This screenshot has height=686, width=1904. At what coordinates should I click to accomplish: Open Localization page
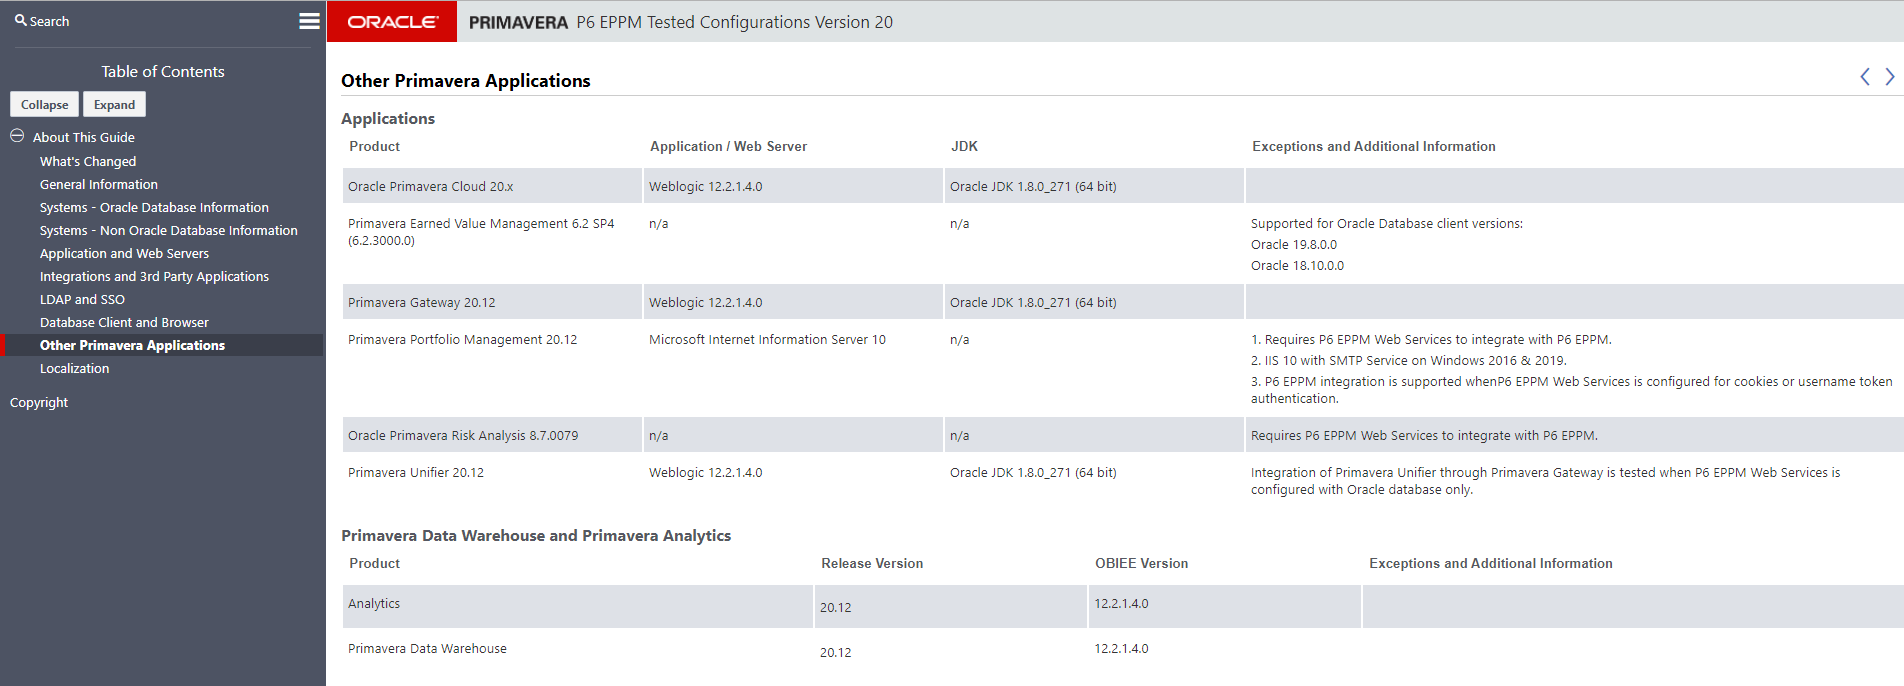[75, 368]
